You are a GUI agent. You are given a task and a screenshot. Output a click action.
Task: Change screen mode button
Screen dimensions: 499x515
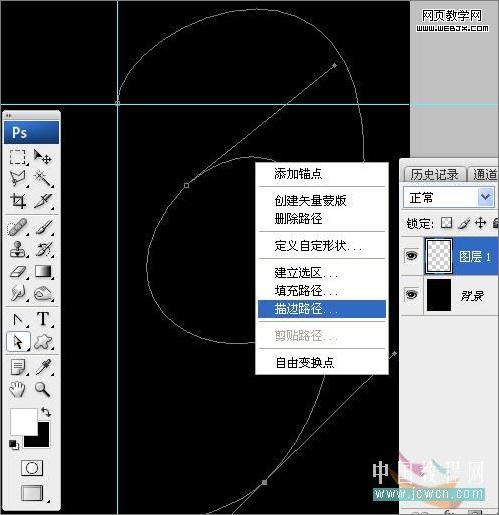pos(32,493)
